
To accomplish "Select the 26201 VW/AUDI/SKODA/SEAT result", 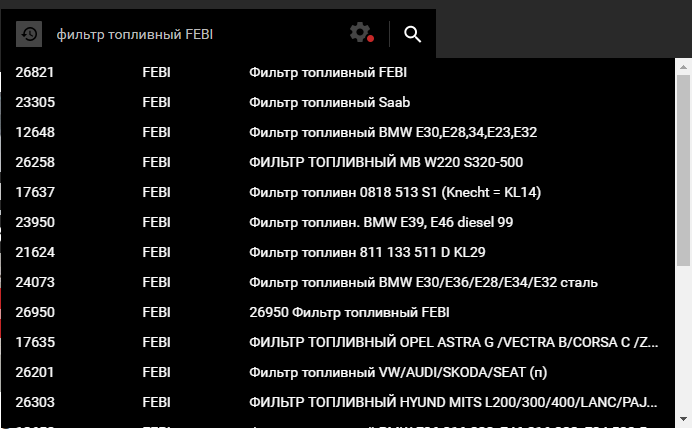I will click(338, 373).
